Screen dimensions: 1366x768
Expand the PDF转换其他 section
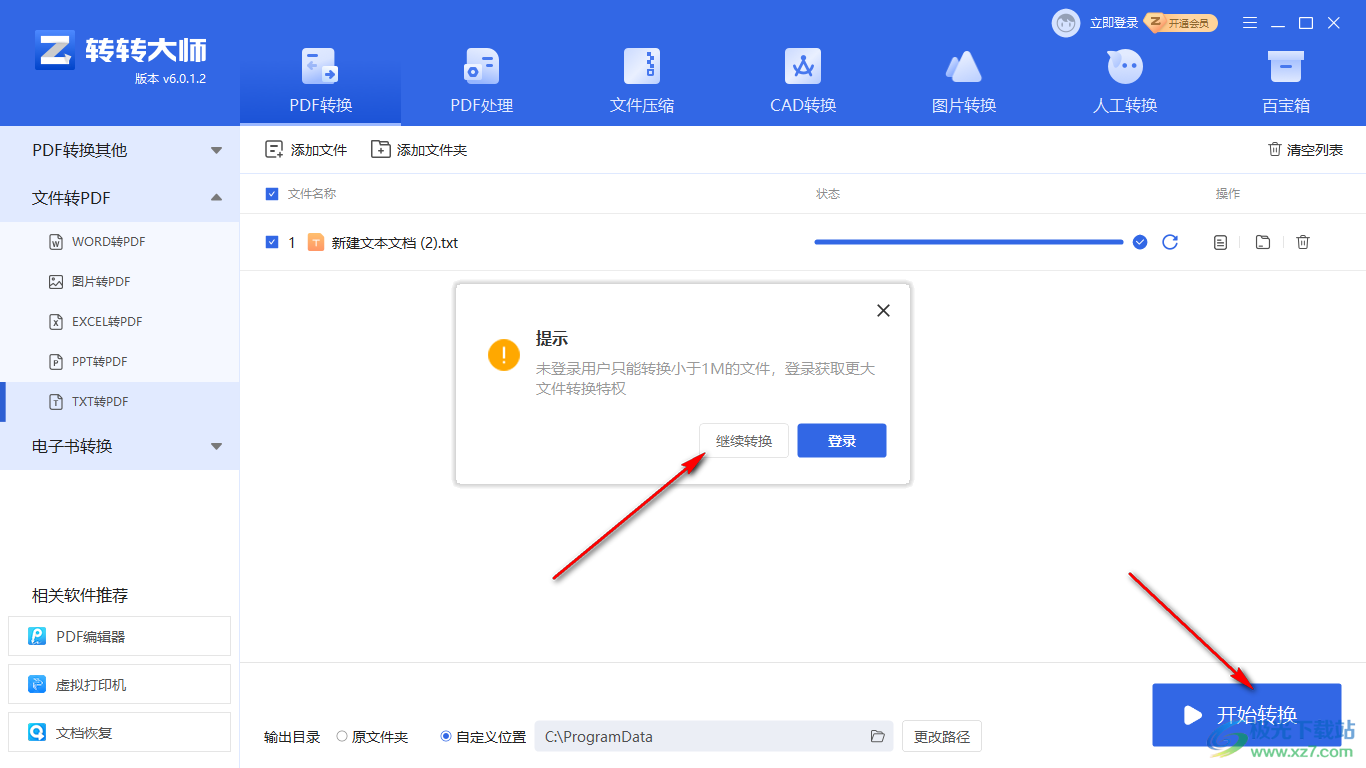120,150
